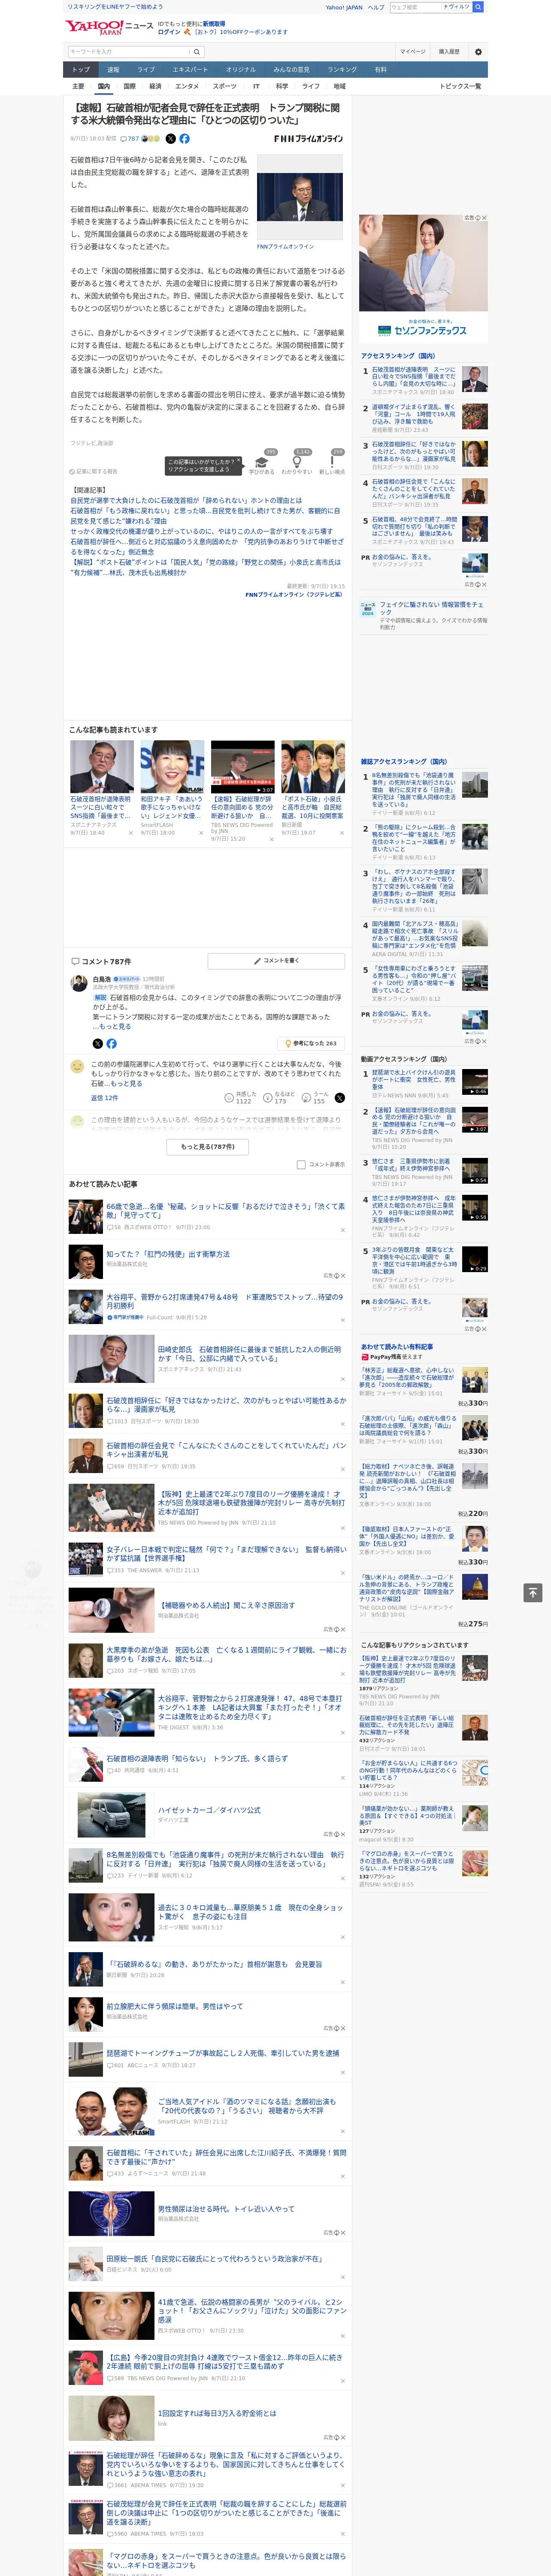Select the IT category tab
The image size is (551, 2576).
pyautogui.click(x=256, y=86)
